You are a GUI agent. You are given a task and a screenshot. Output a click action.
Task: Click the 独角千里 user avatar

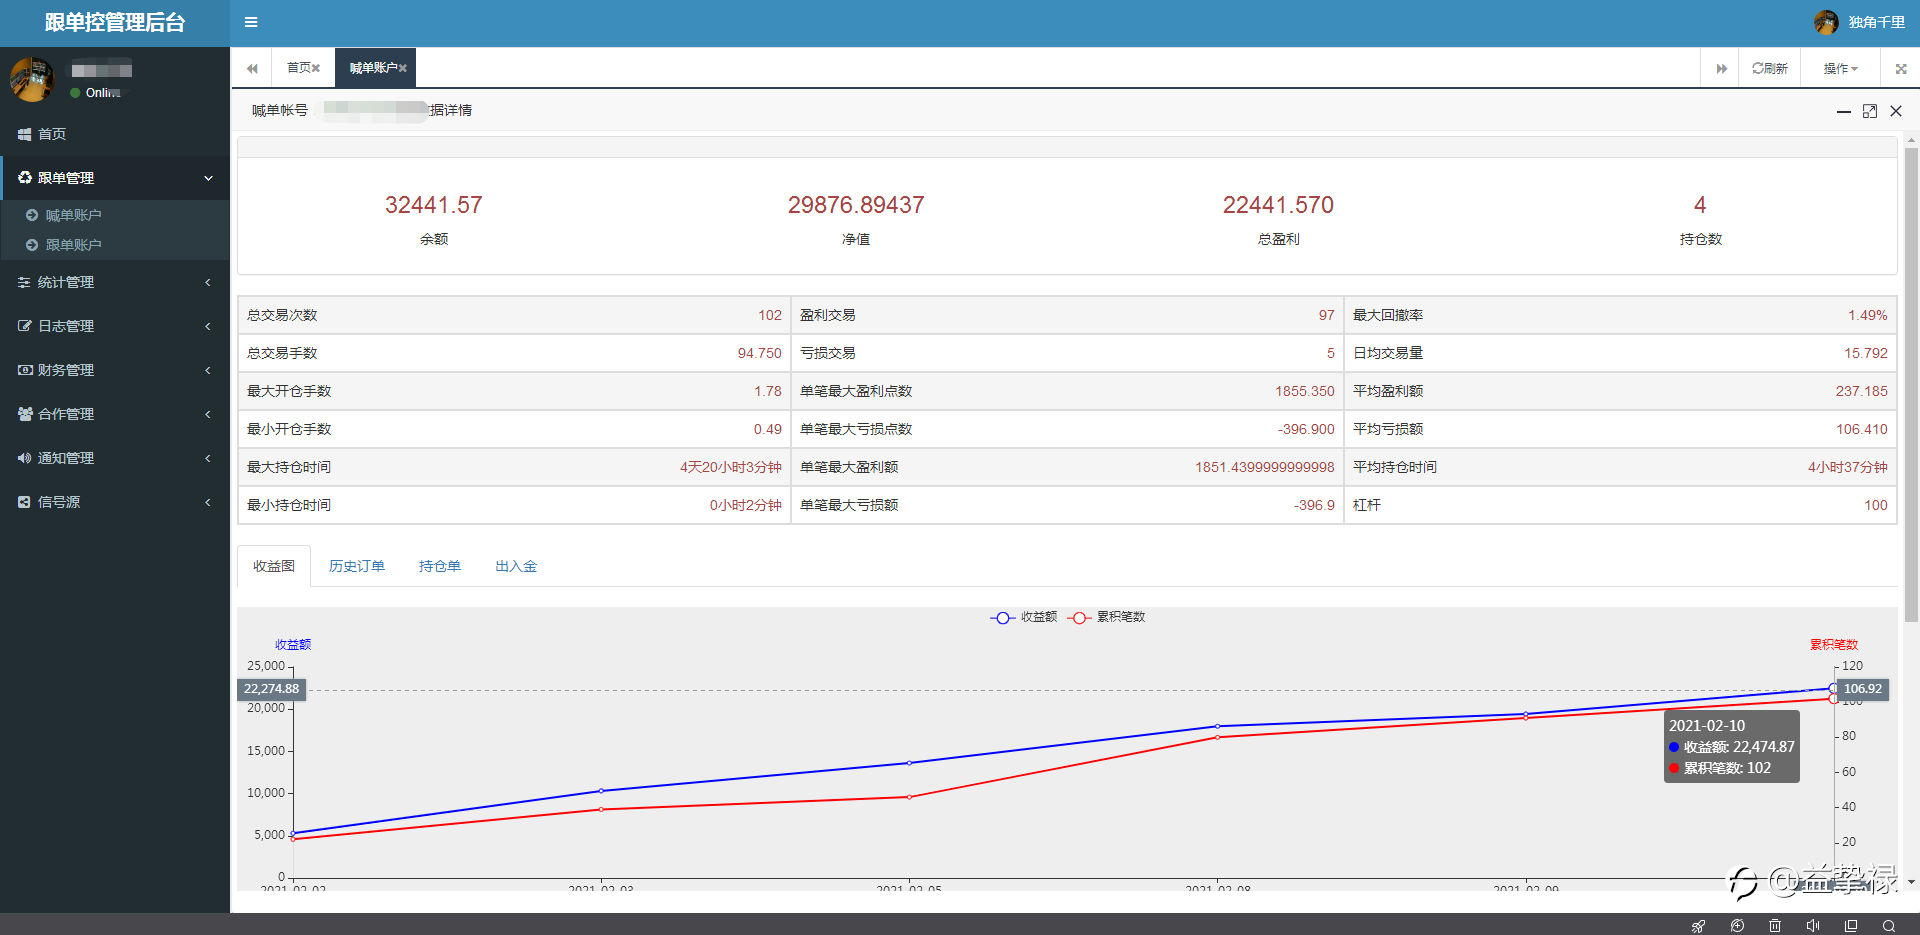pos(1826,22)
